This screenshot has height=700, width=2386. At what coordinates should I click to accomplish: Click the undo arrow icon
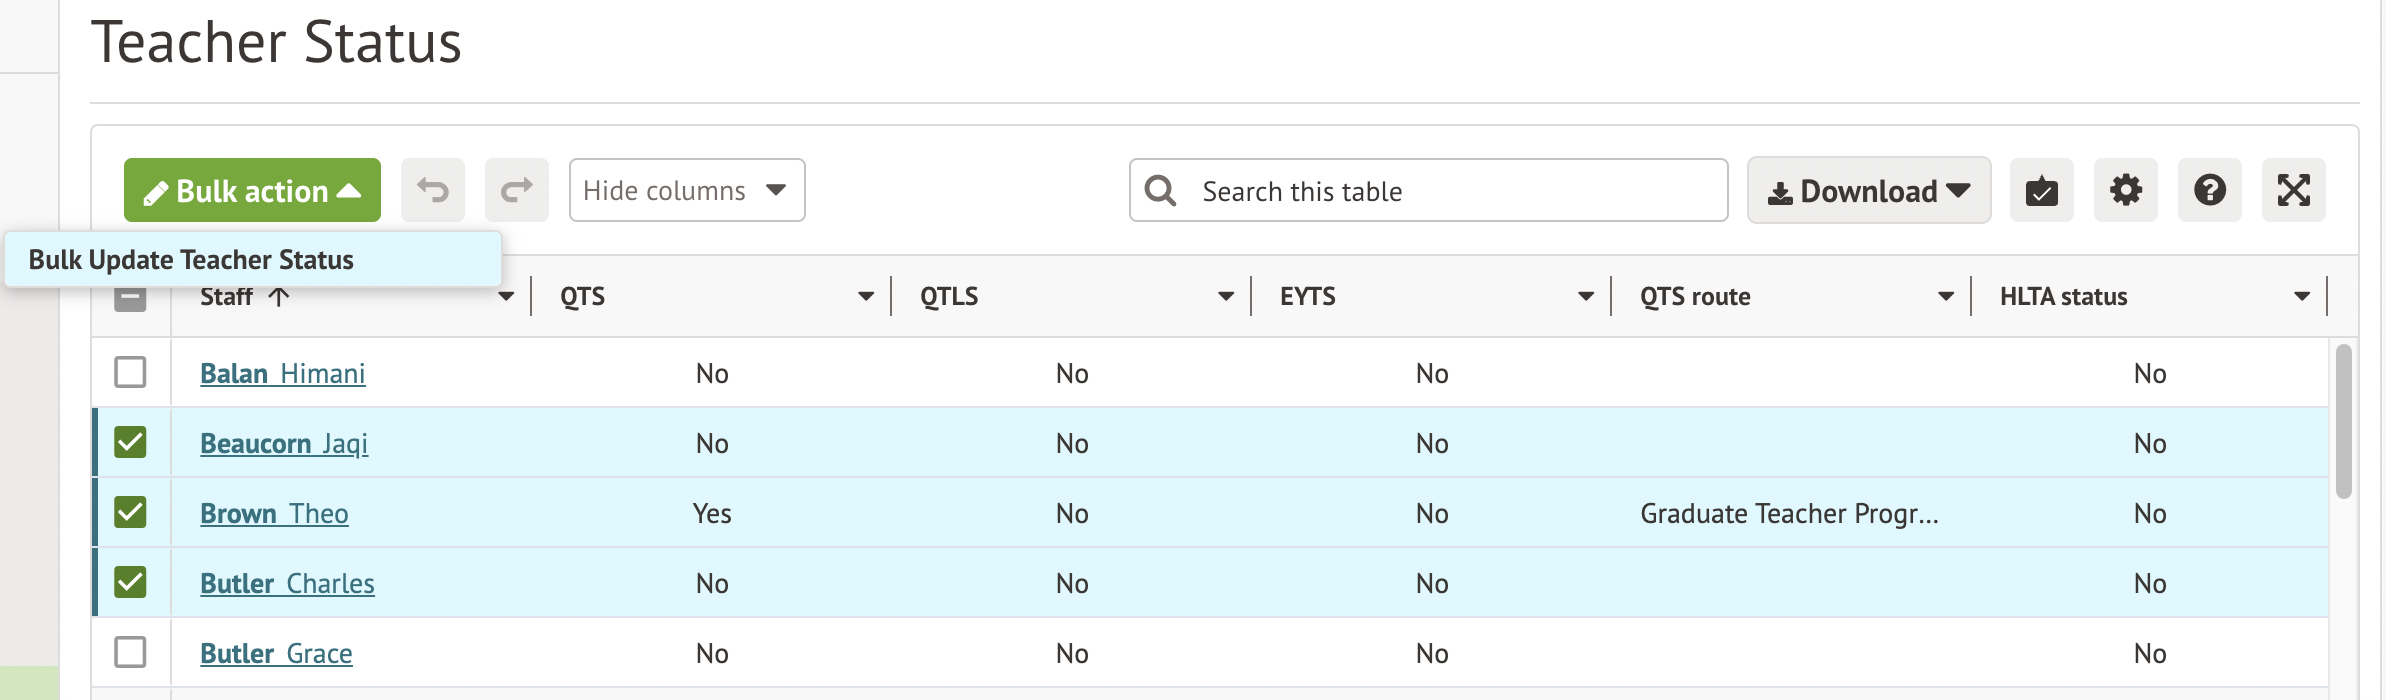[432, 190]
